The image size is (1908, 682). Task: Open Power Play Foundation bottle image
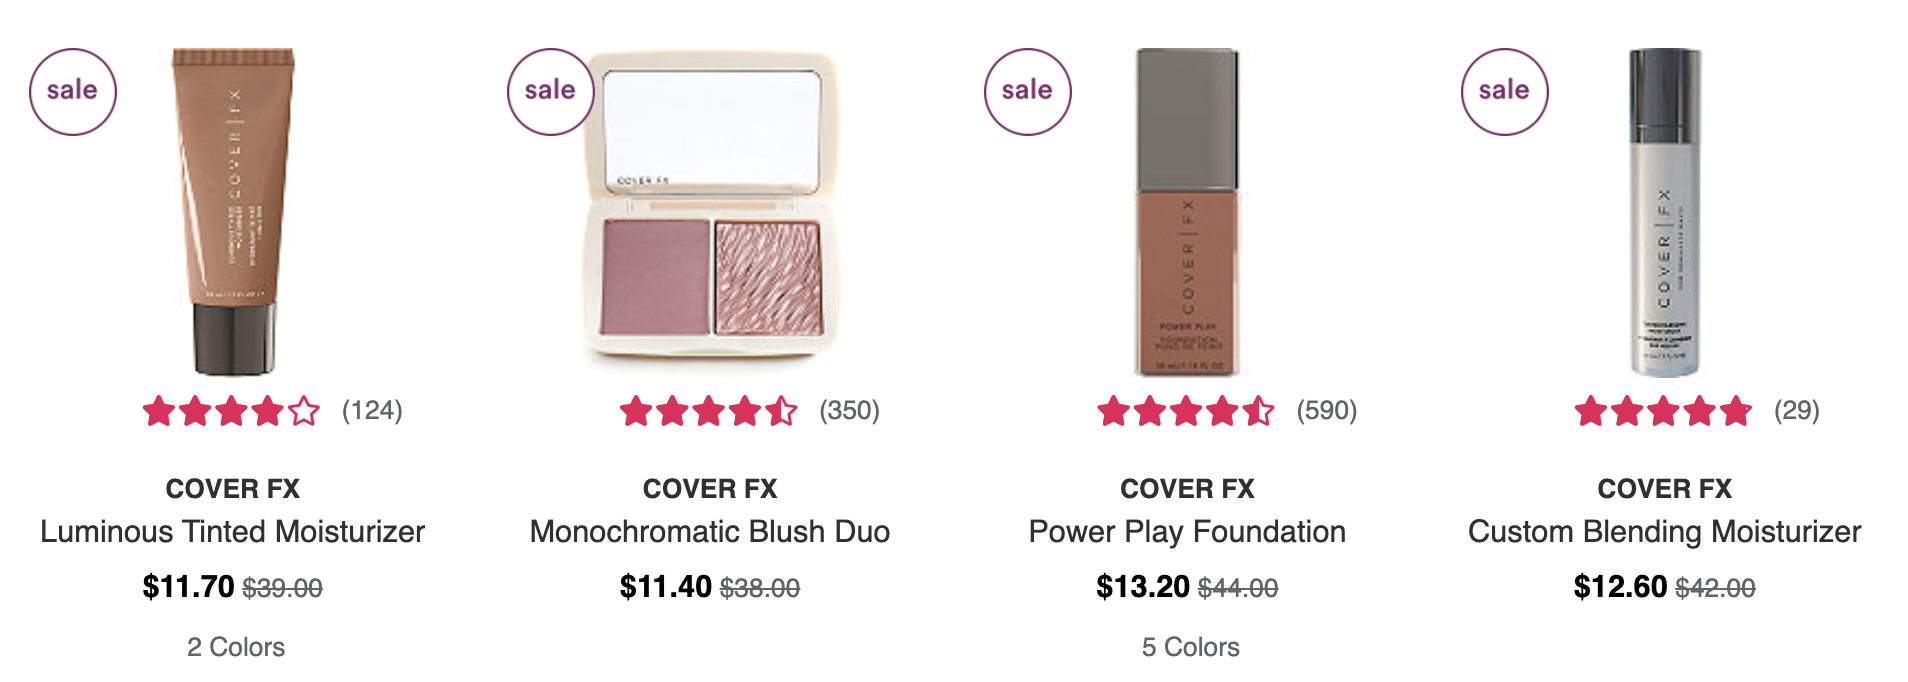(x=1187, y=212)
